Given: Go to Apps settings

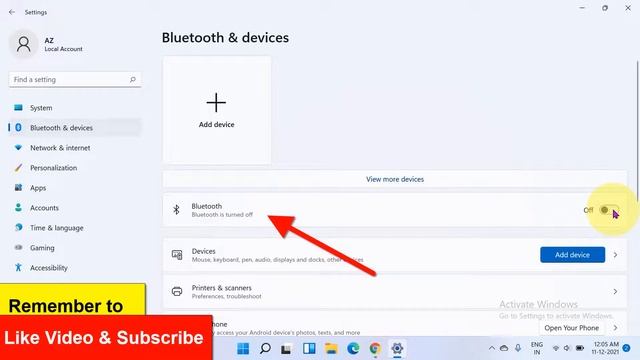Looking at the screenshot, I should [75, 188].
